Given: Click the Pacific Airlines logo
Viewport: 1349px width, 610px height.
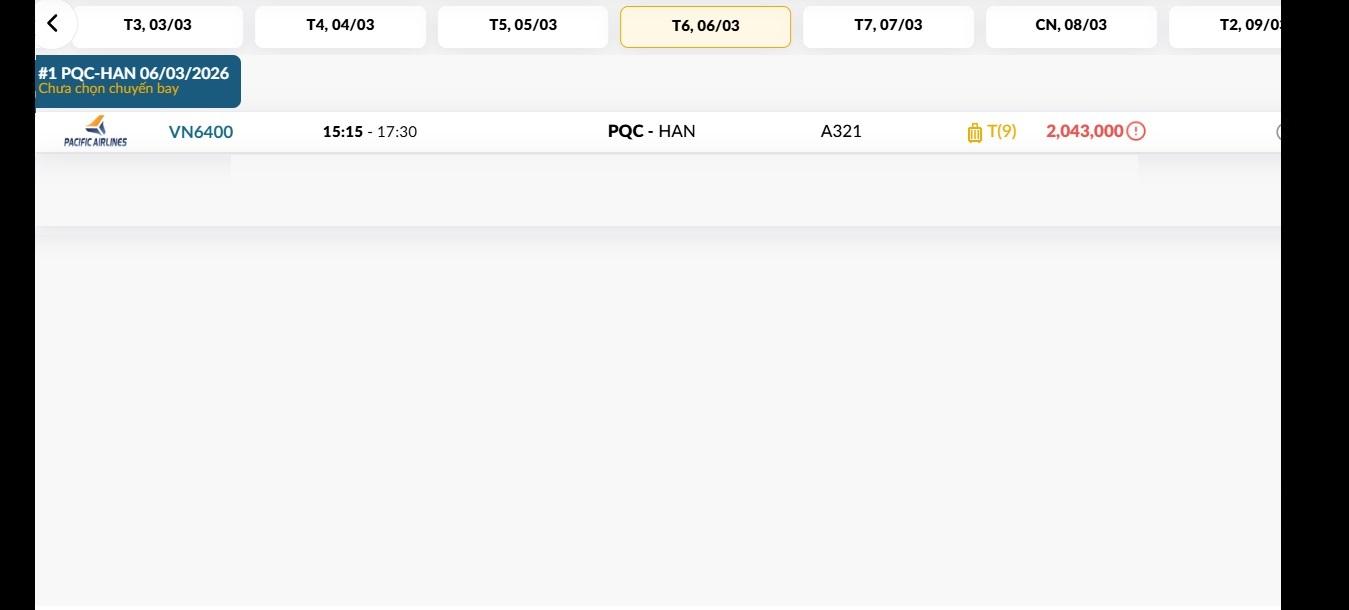Looking at the screenshot, I should [x=95, y=131].
